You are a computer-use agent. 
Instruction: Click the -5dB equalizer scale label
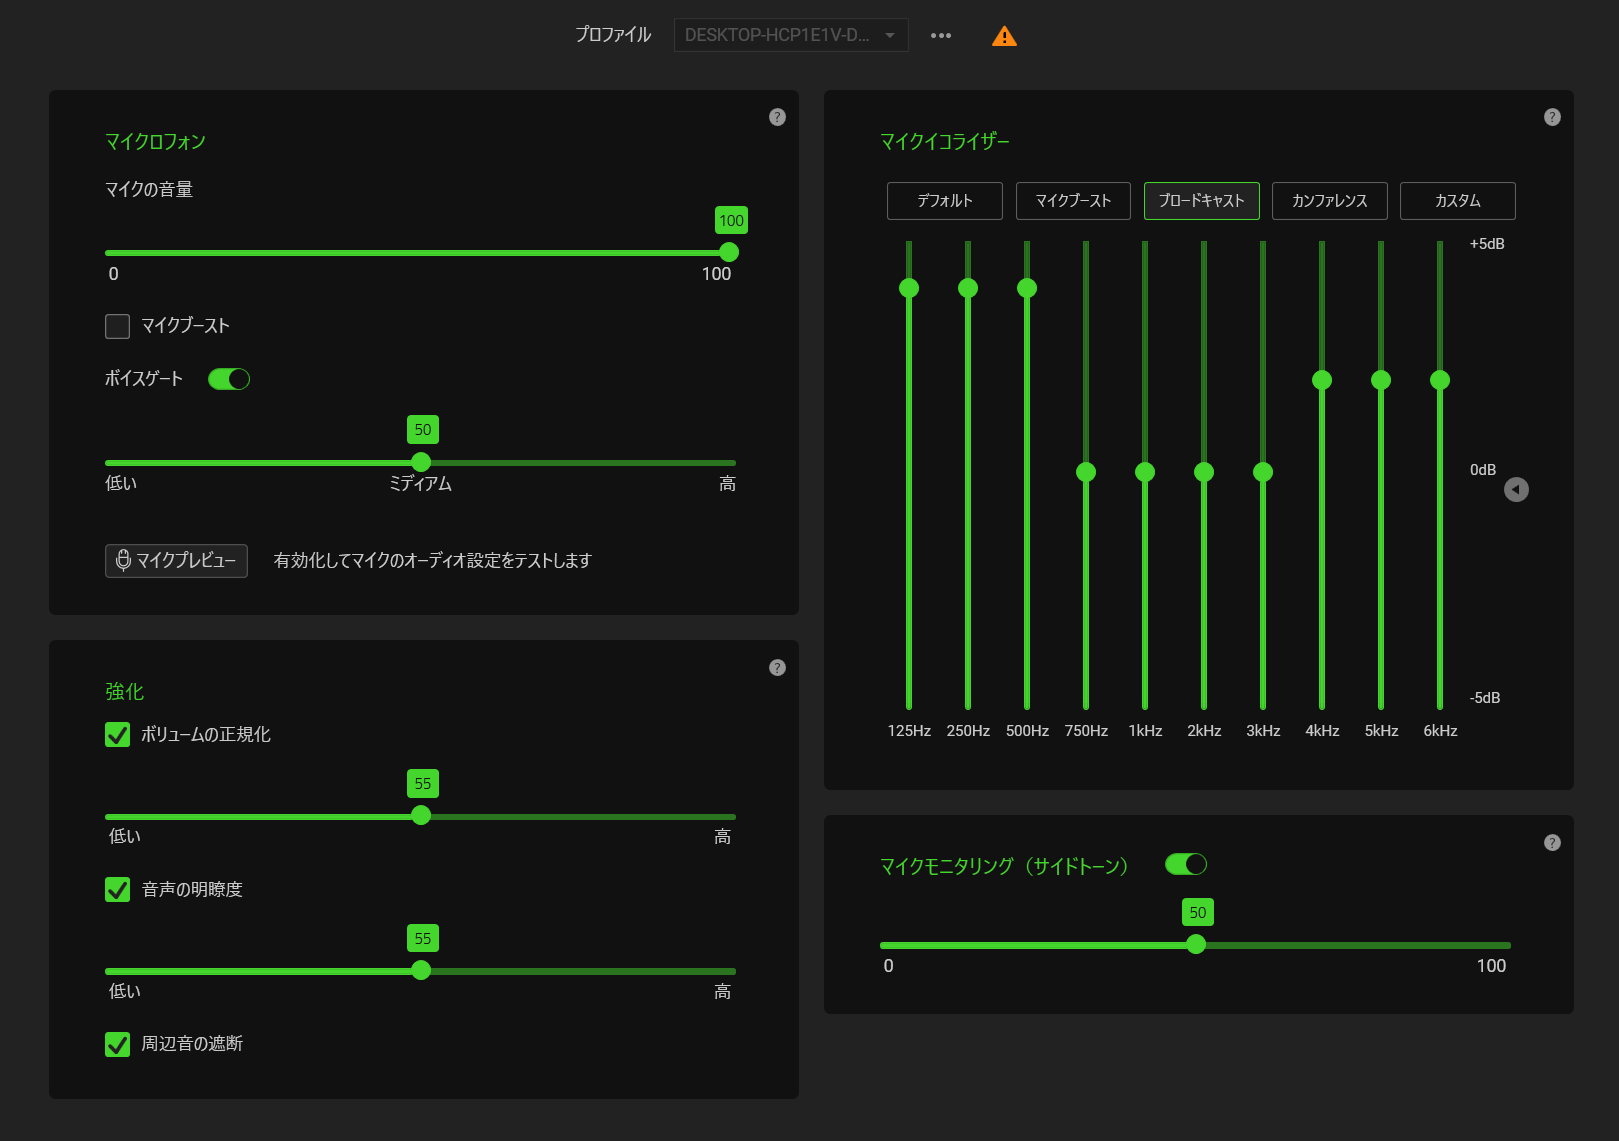(1485, 698)
